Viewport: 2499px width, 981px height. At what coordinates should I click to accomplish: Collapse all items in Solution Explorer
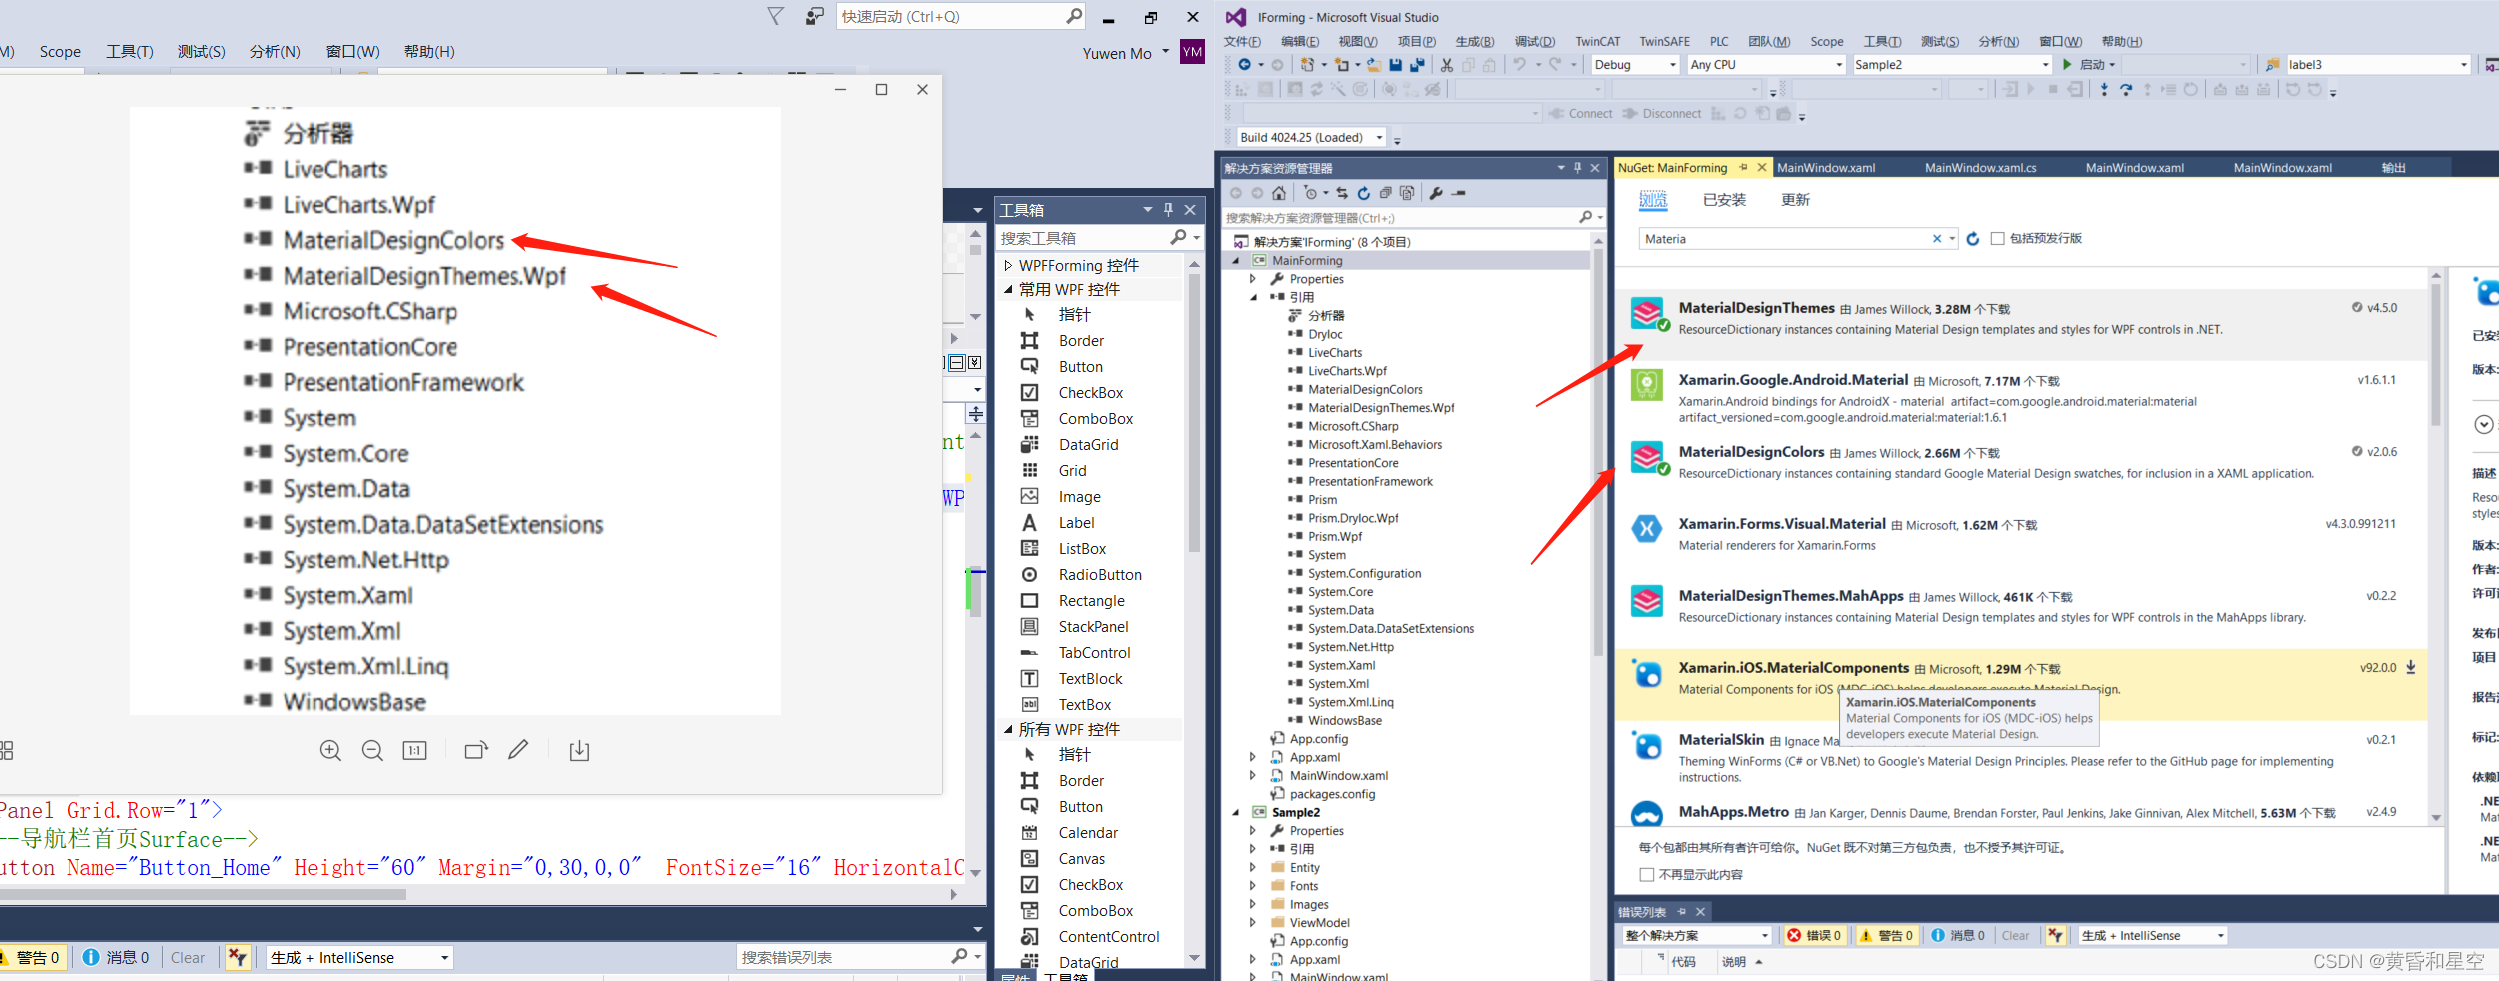1385,193
